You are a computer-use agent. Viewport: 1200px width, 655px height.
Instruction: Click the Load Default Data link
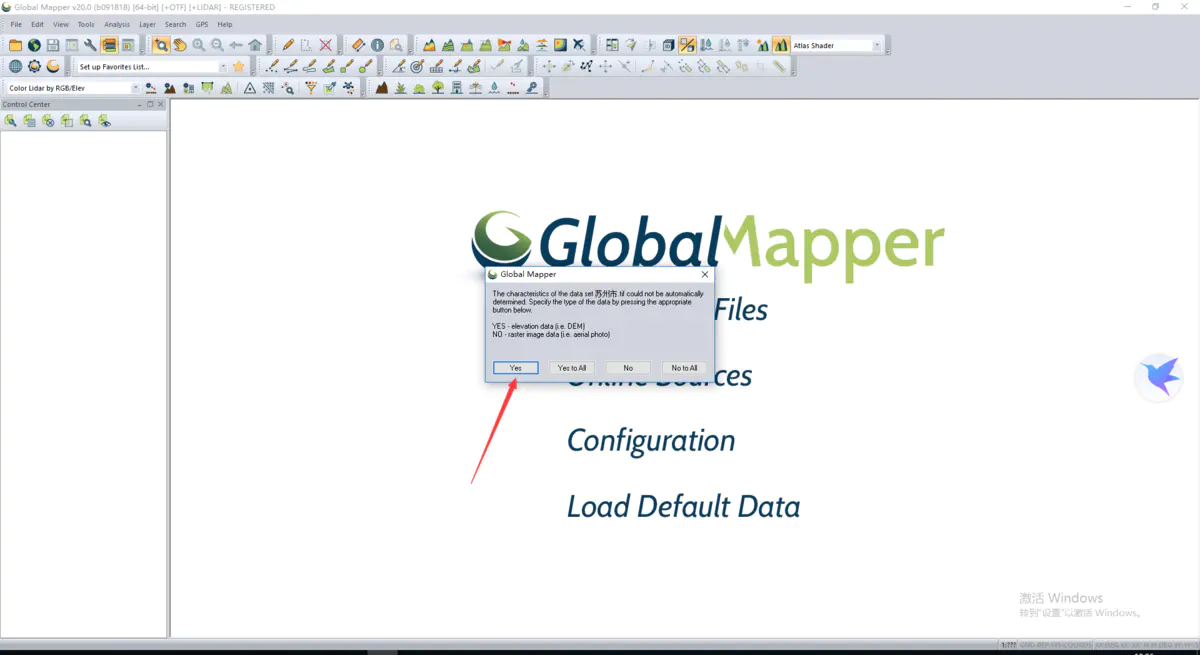[x=683, y=507]
